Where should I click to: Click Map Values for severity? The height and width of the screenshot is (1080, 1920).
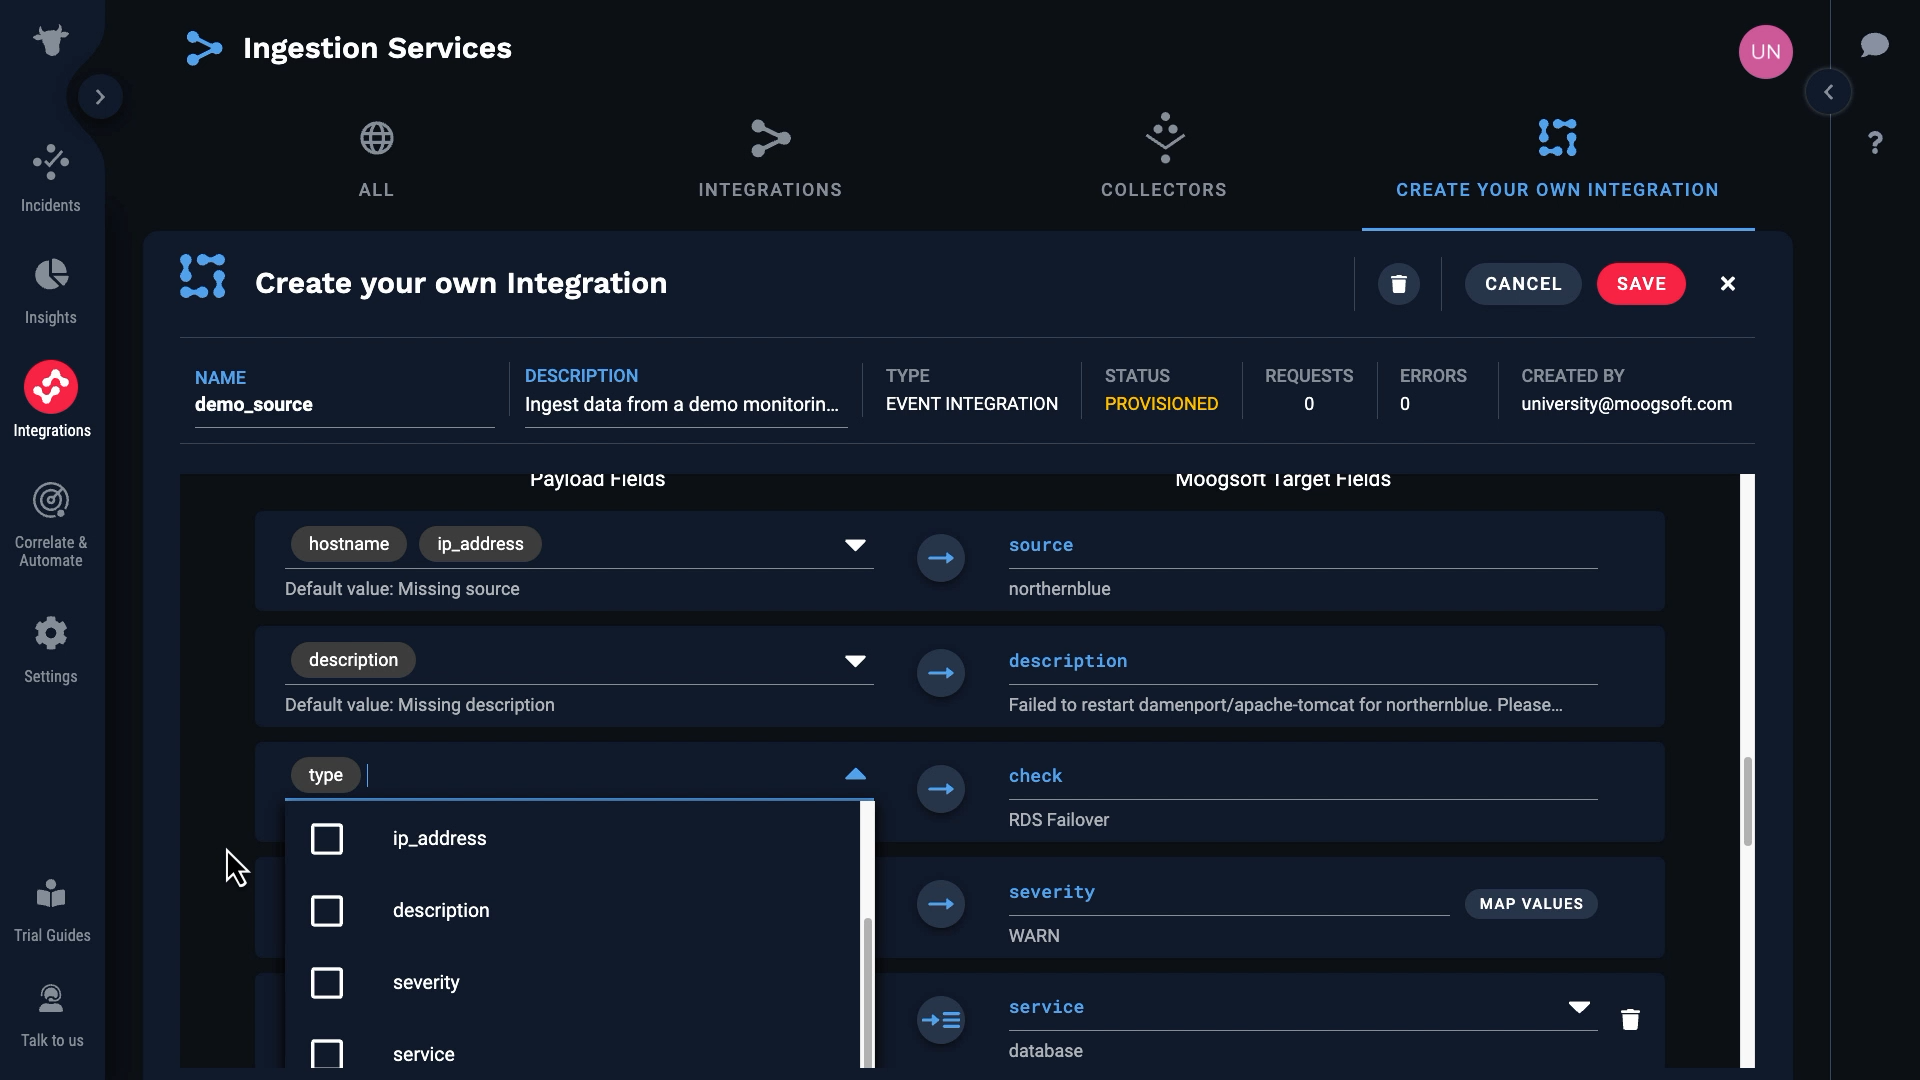1531,904
